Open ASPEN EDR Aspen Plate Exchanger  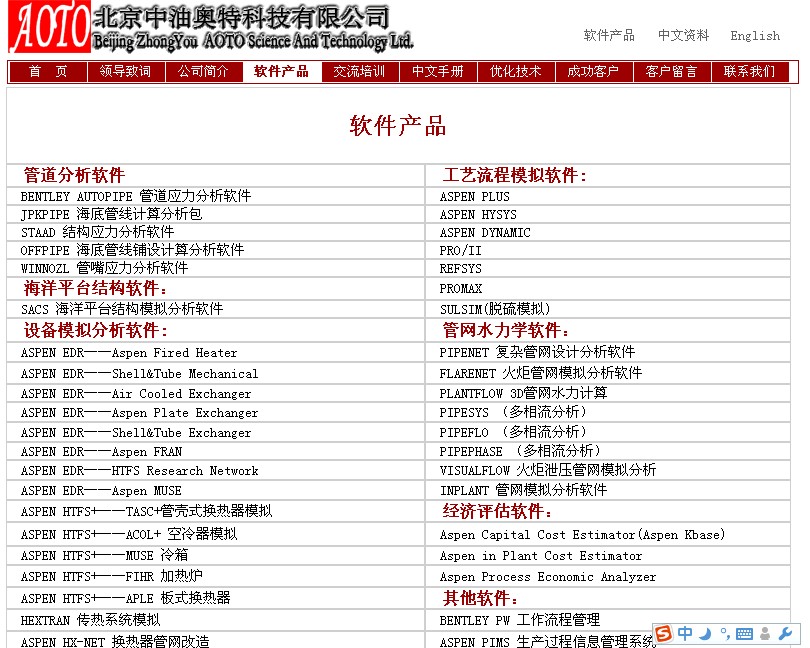click(139, 413)
